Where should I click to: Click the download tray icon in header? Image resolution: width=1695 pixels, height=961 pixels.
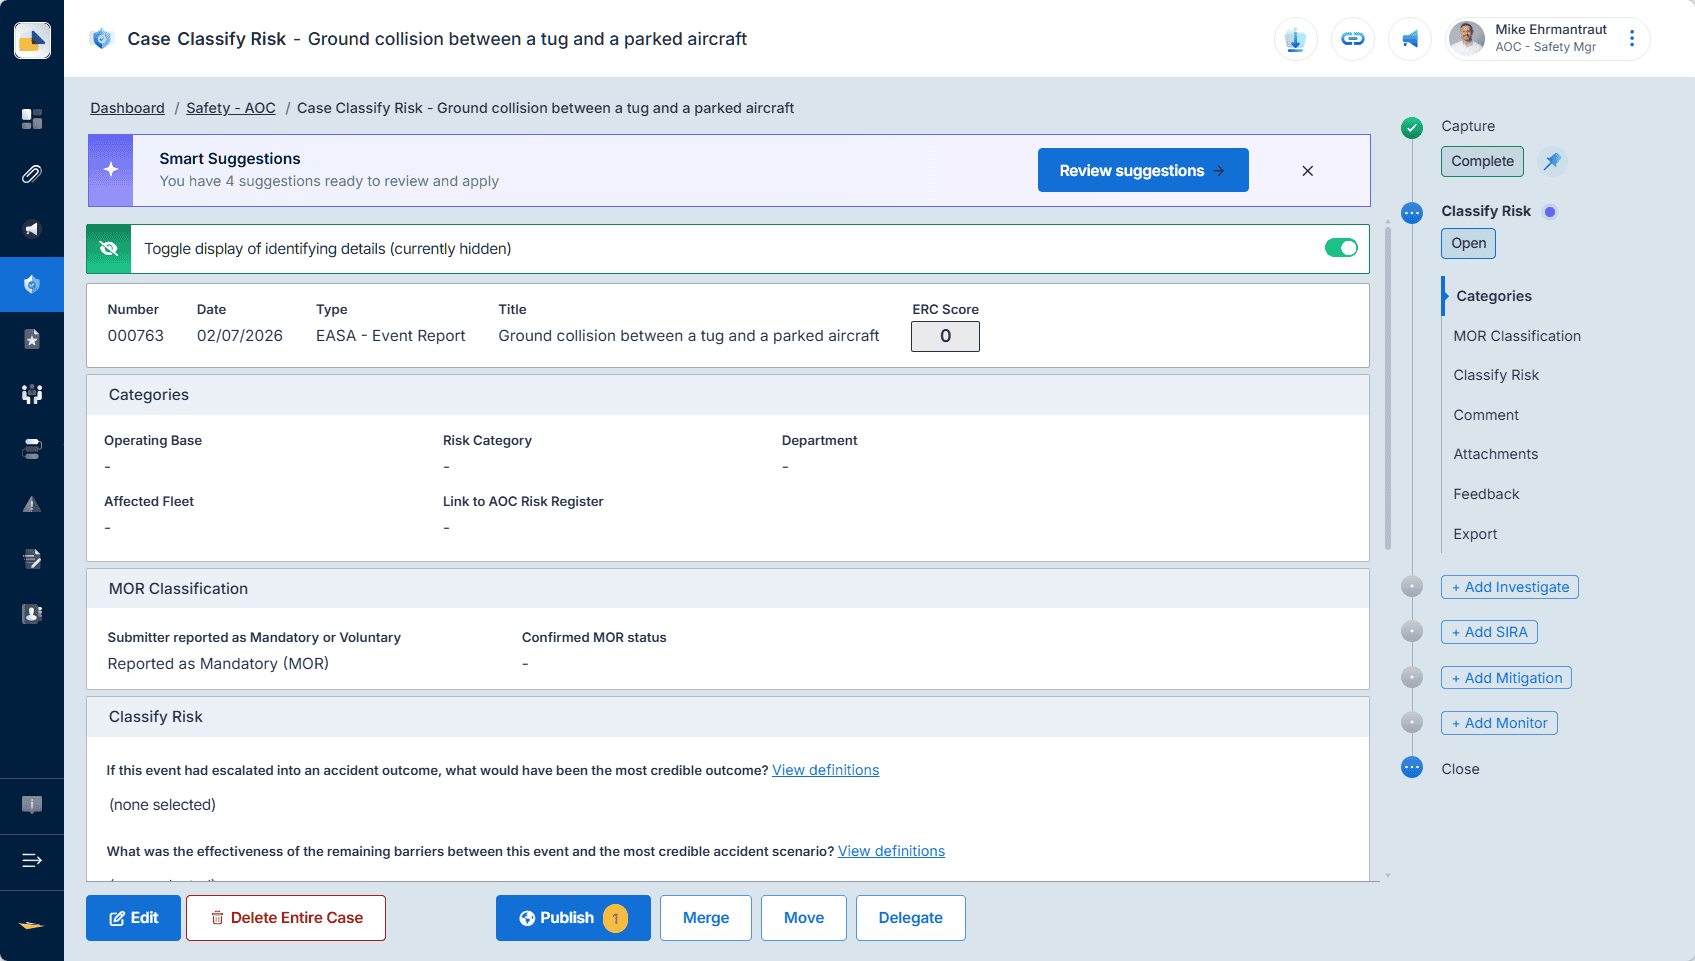1296,39
